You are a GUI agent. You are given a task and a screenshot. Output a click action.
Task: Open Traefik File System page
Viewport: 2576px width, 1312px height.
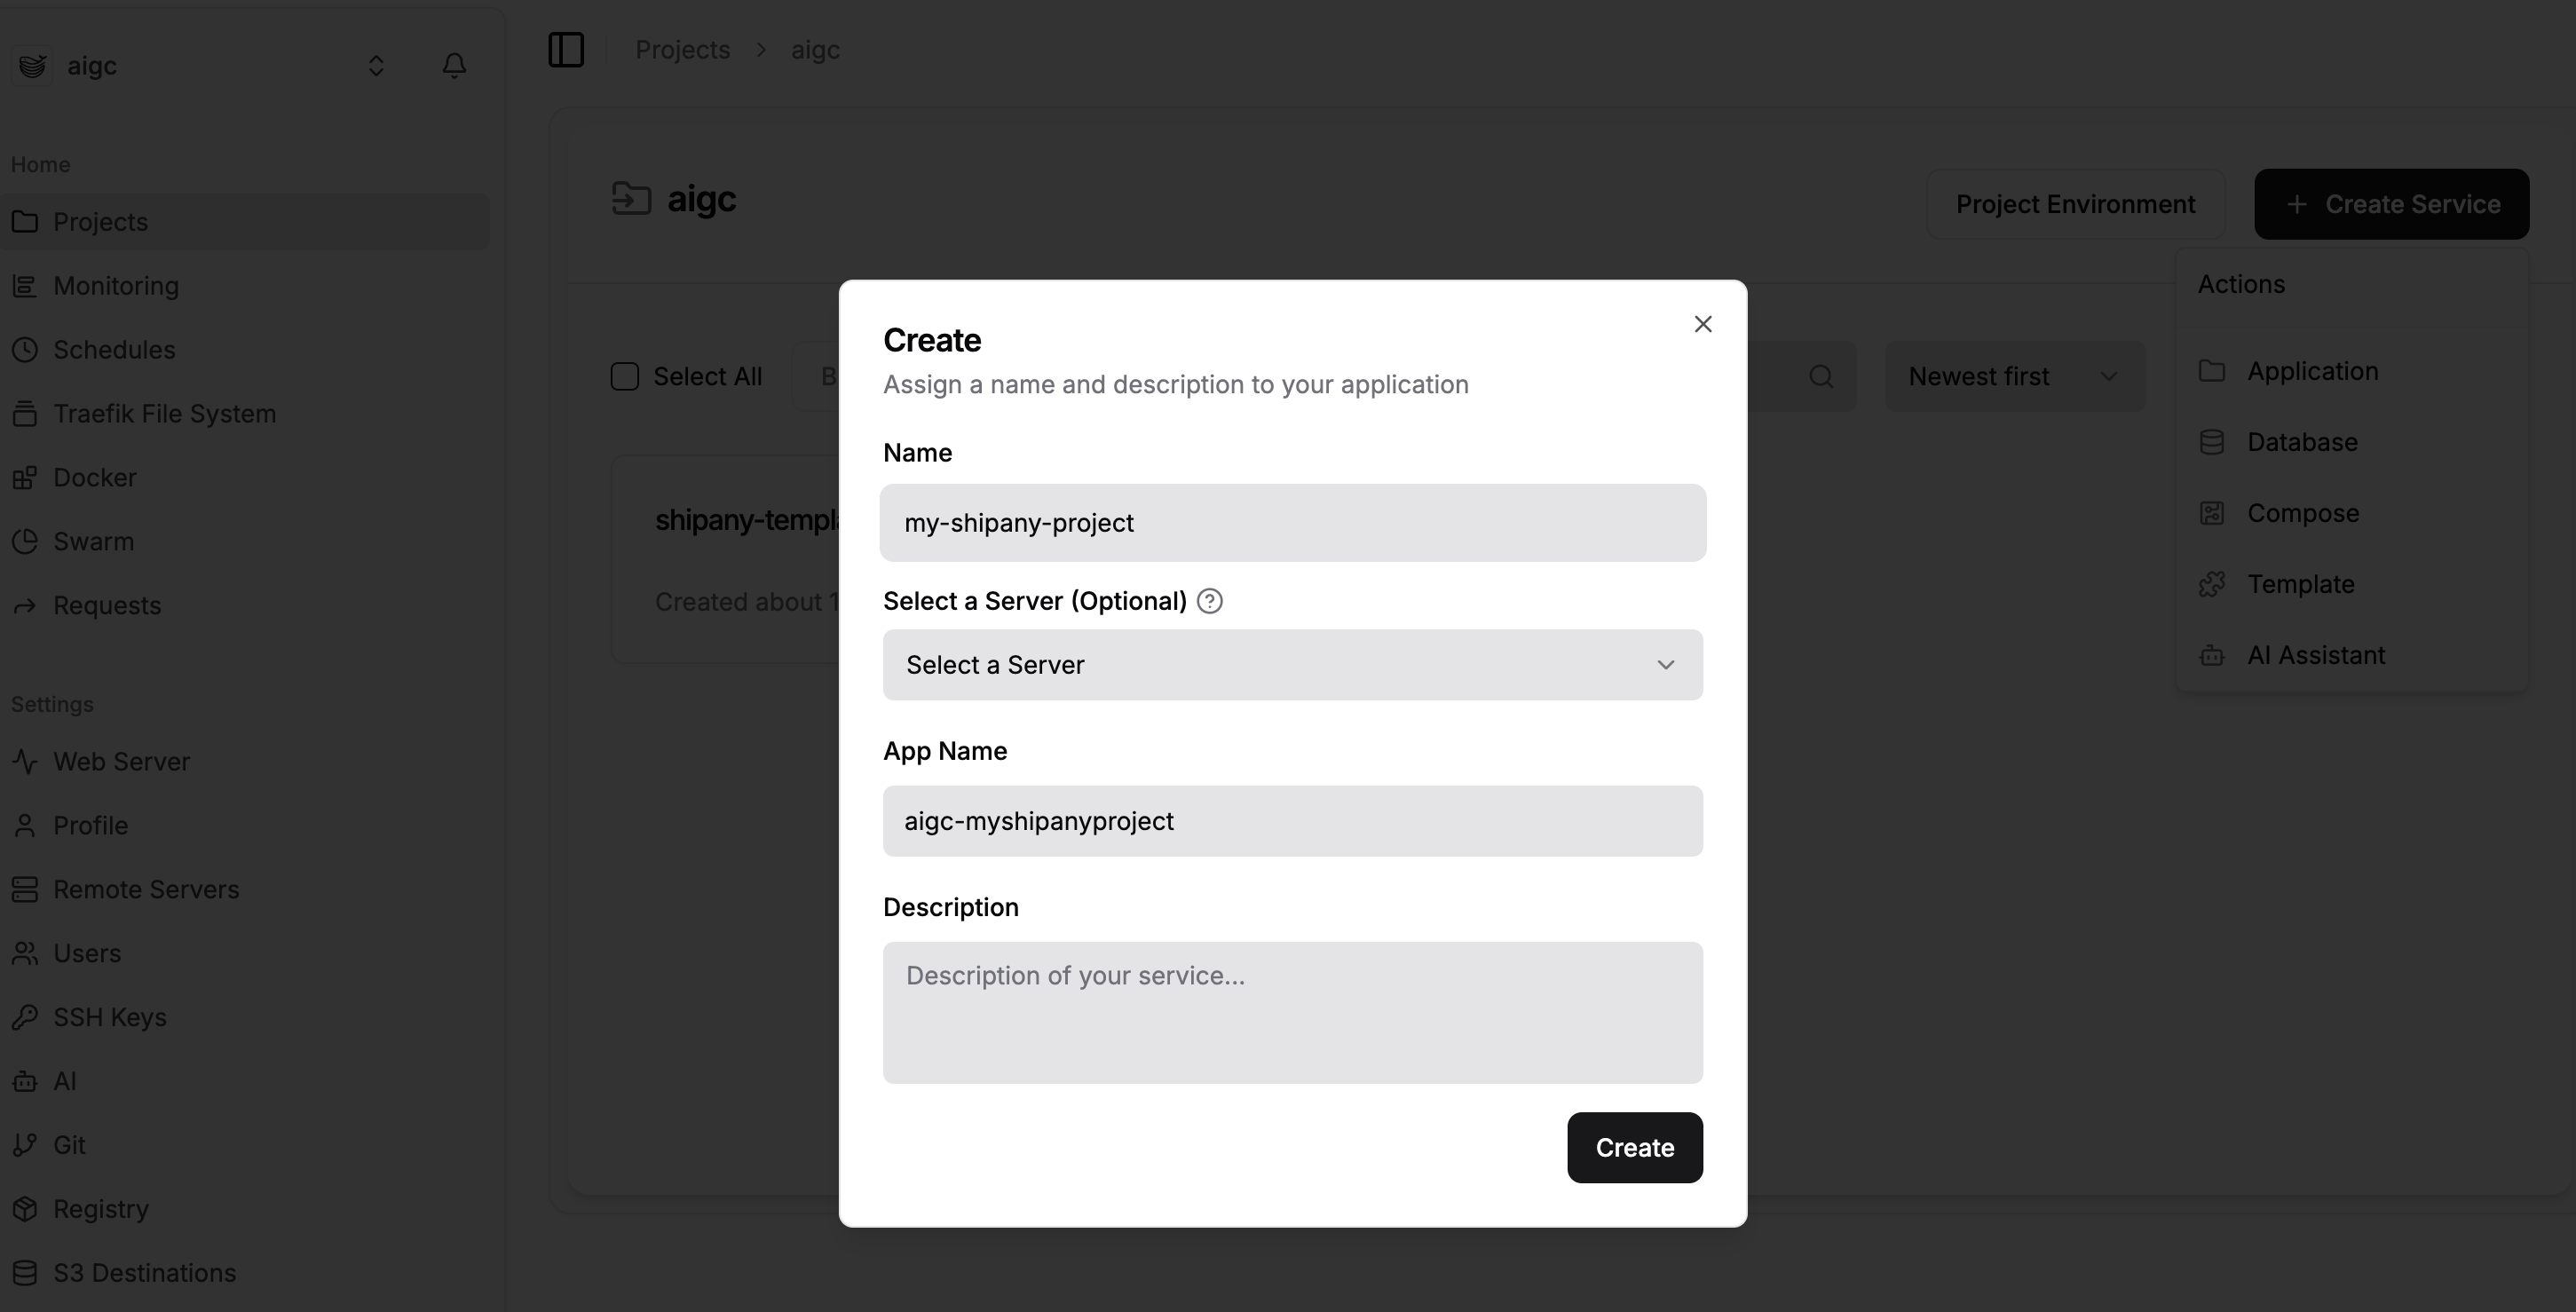[164, 413]
